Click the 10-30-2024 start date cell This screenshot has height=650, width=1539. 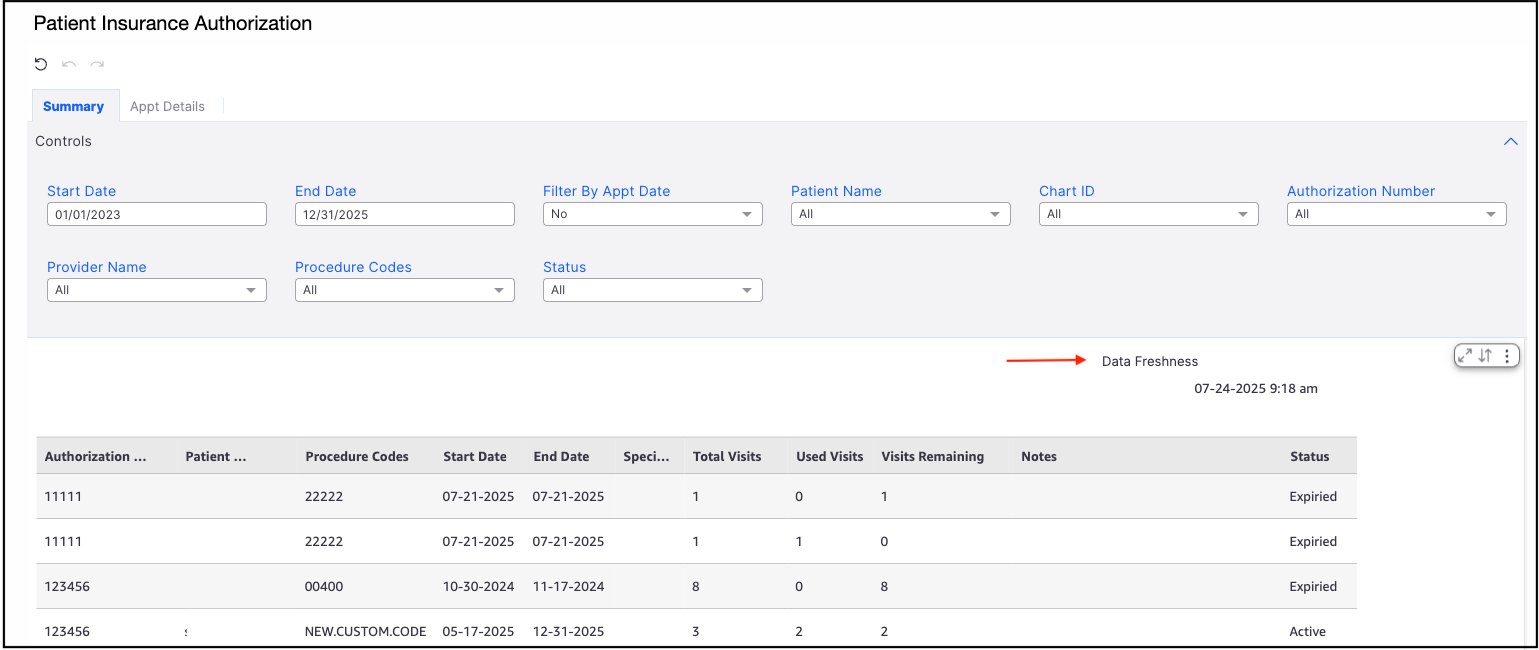click(x=479, y=586)
